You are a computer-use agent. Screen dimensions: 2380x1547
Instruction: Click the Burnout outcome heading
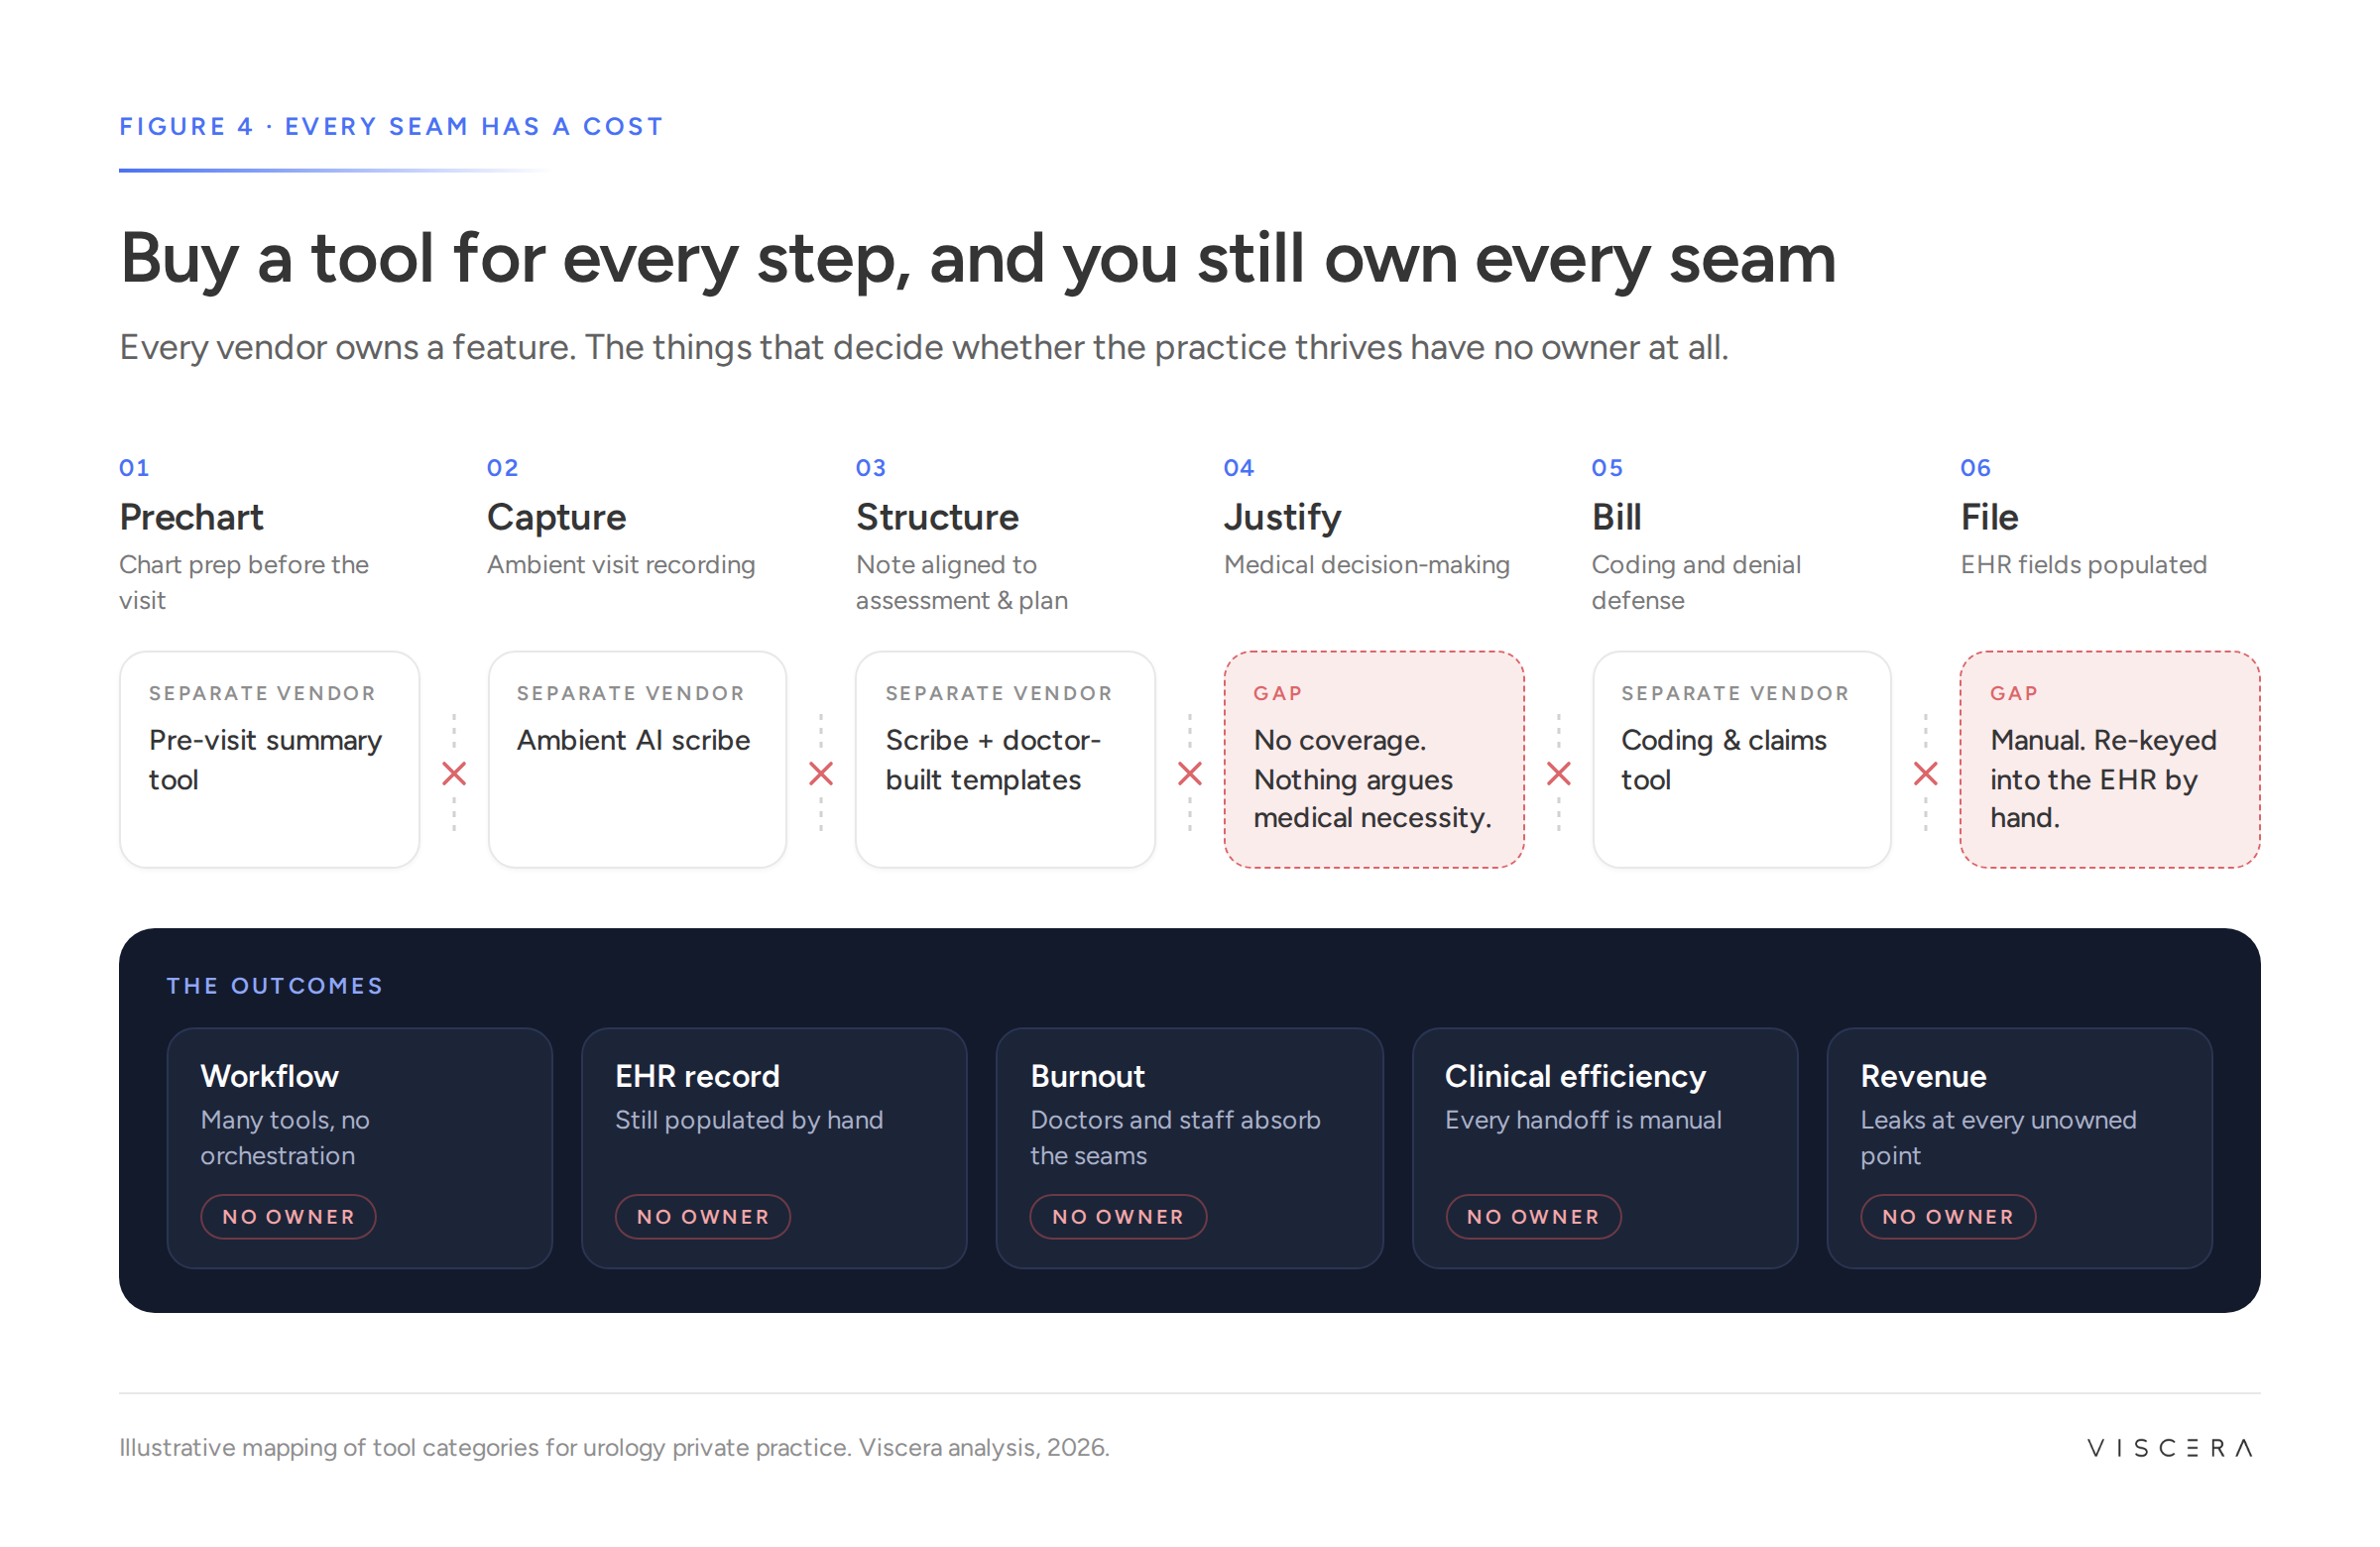point(1087,1076)
